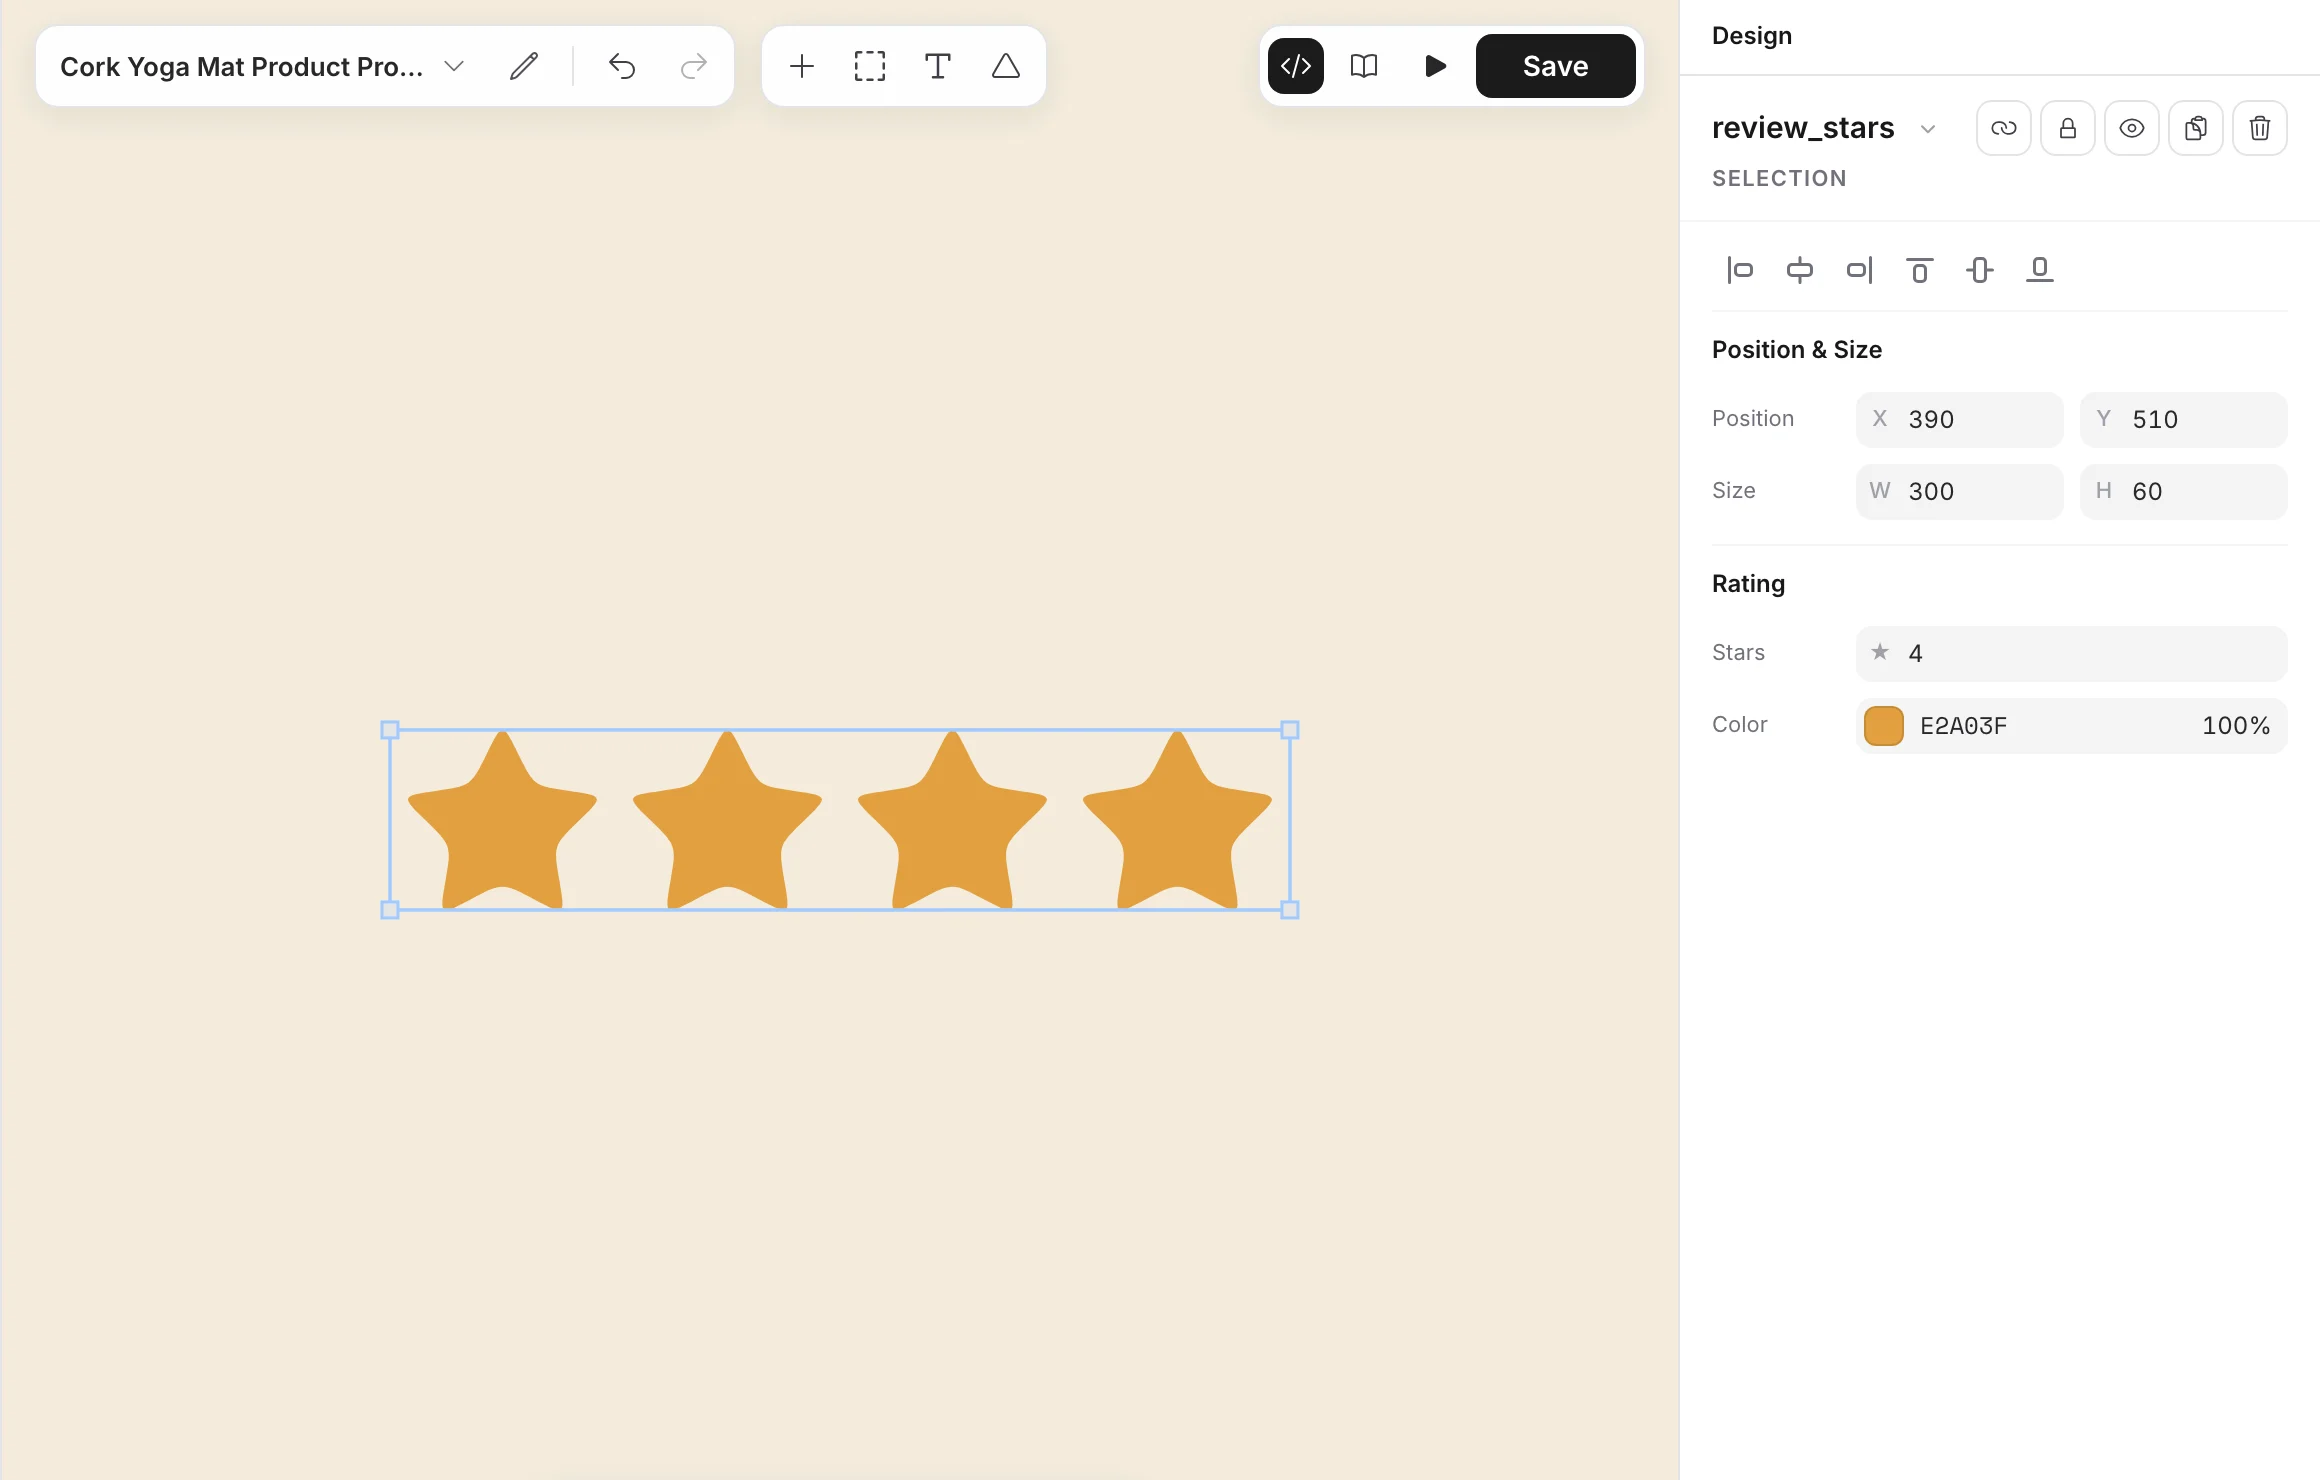Click the height field 60
The height and width of the screenshot is (1480, 2320).
click(x=2184, y=492)
